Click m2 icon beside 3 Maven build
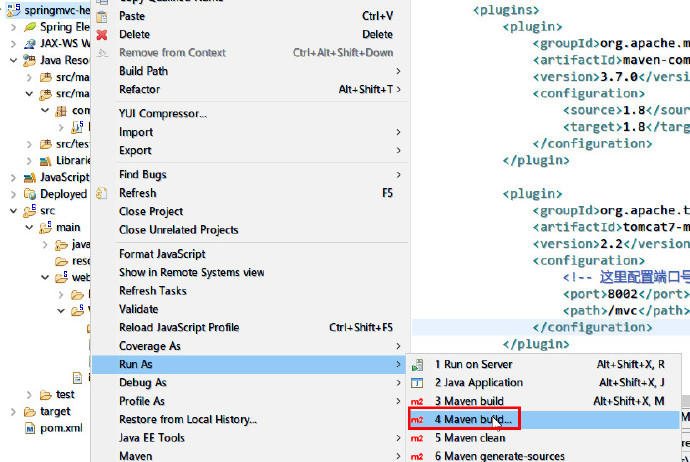Screen dimensions: 690x462 coord(417,402)
